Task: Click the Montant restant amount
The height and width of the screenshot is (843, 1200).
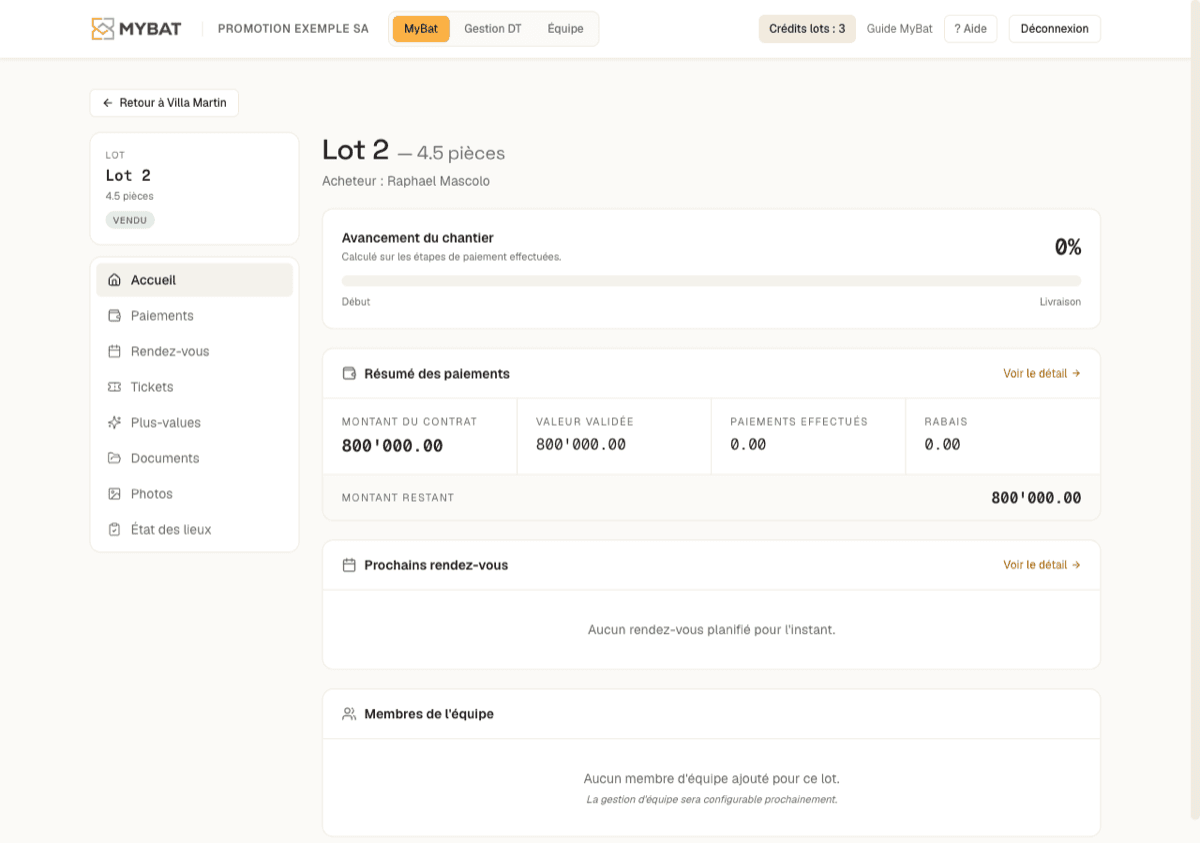Action: click(1036, 498)
